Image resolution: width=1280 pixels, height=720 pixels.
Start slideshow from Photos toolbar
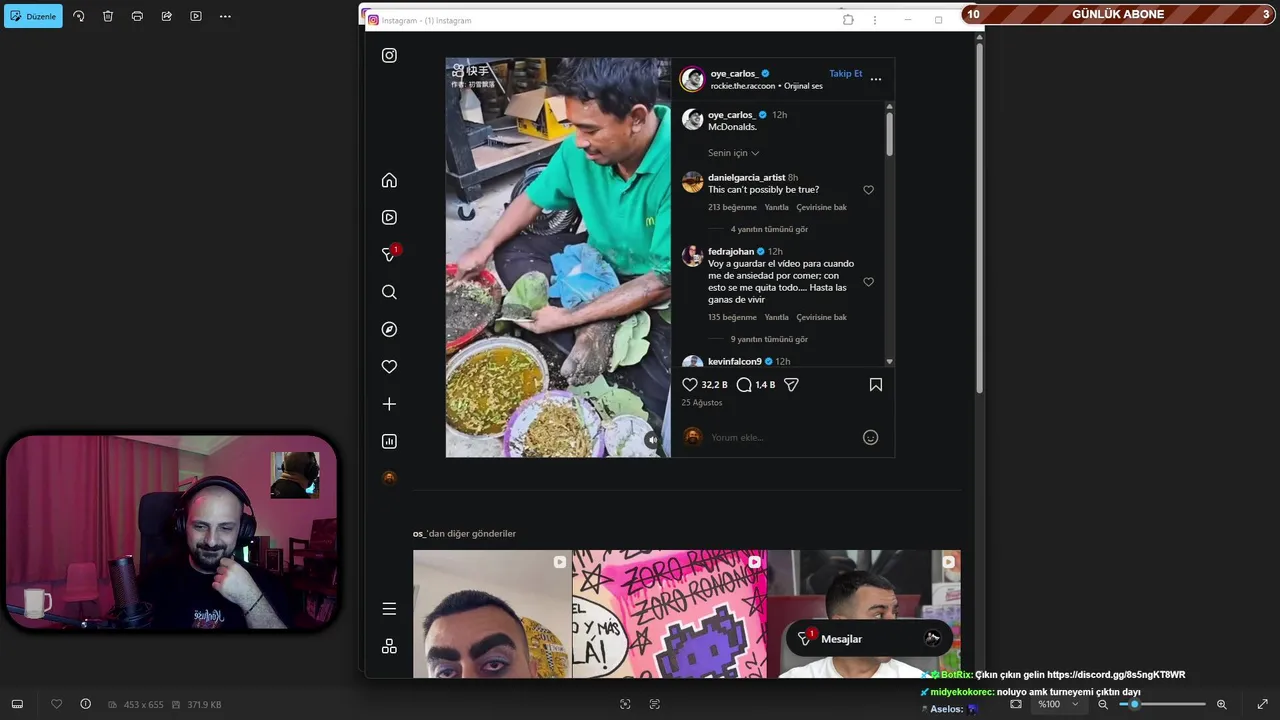point(196,16)
